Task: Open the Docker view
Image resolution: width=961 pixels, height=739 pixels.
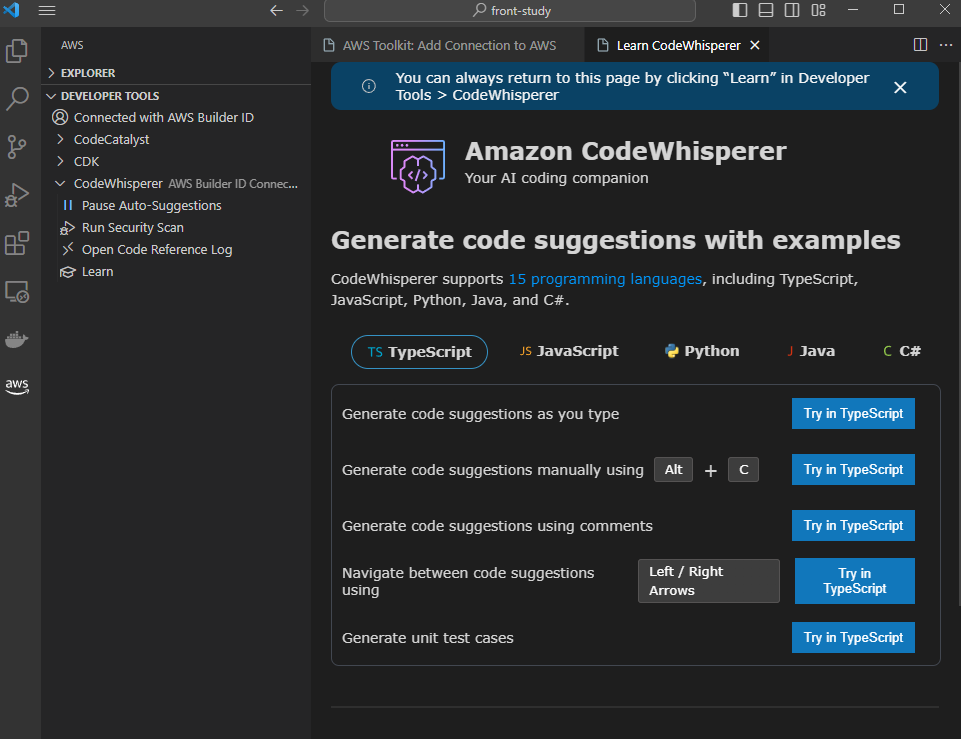Action: [17, 339]
